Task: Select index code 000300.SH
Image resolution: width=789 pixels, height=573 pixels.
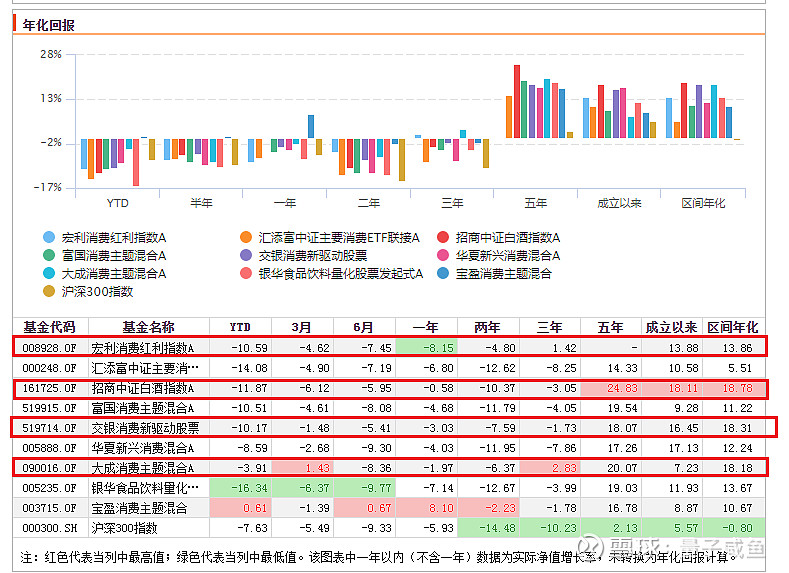Action: [x=49, y=528]
